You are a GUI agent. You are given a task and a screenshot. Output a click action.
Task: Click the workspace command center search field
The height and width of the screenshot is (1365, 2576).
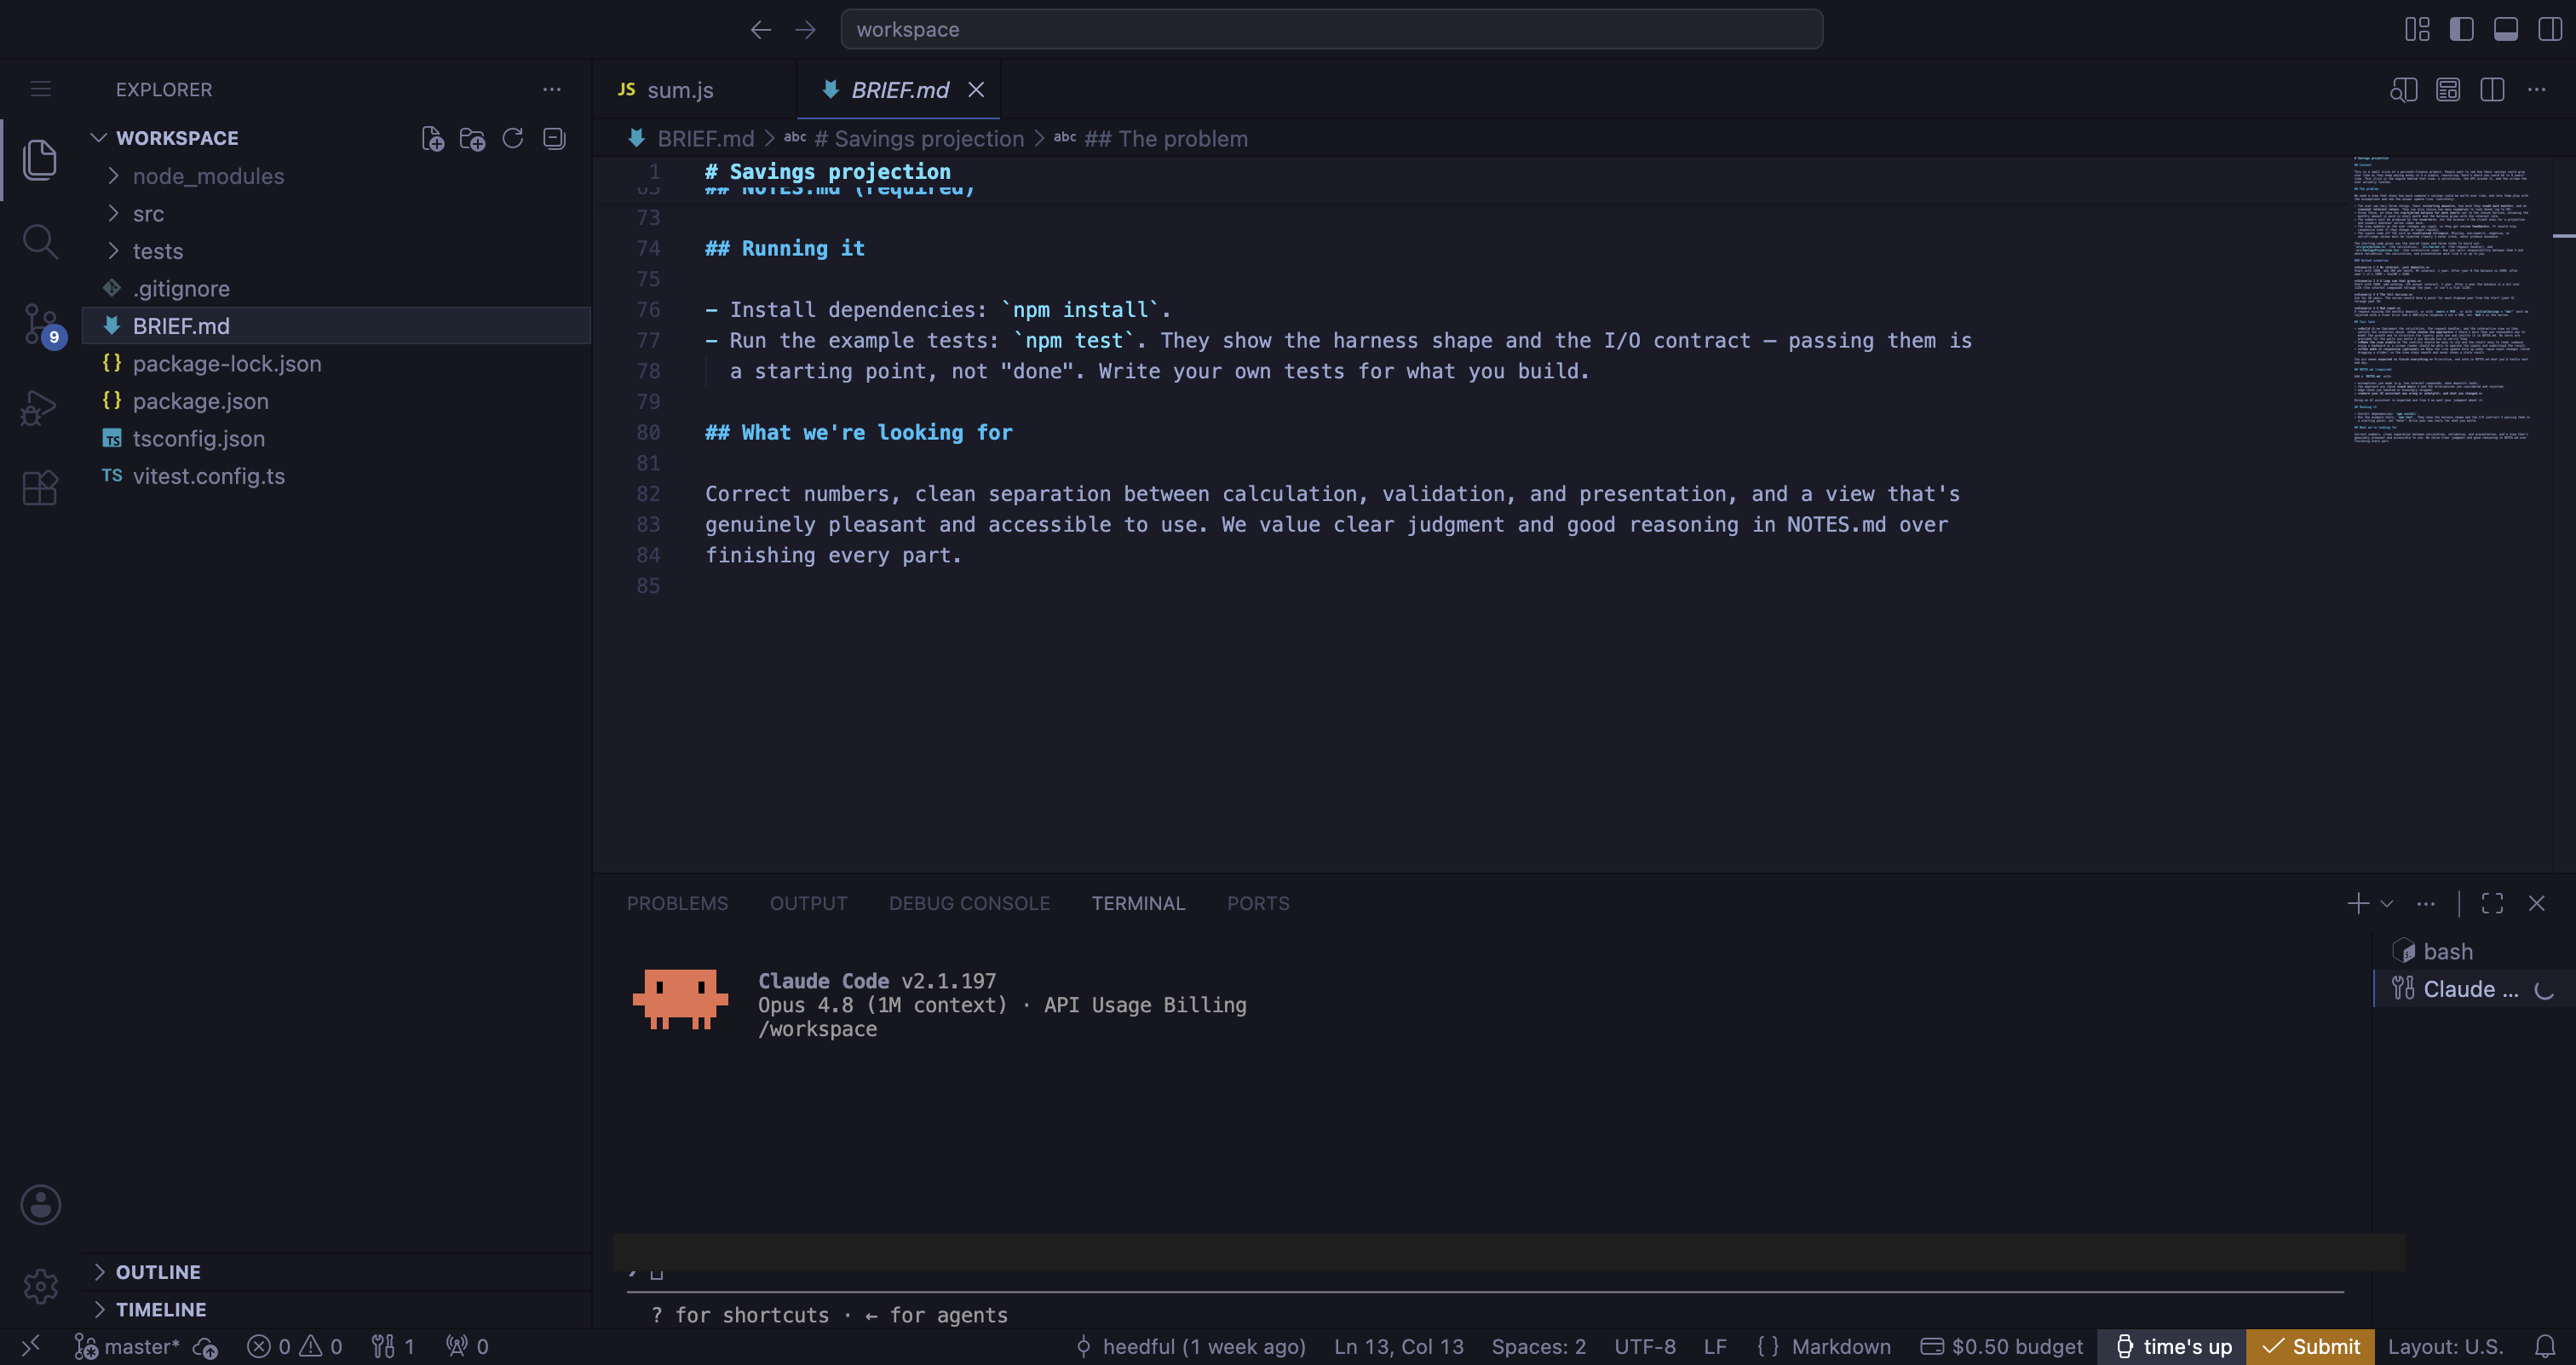(1331, 30)
